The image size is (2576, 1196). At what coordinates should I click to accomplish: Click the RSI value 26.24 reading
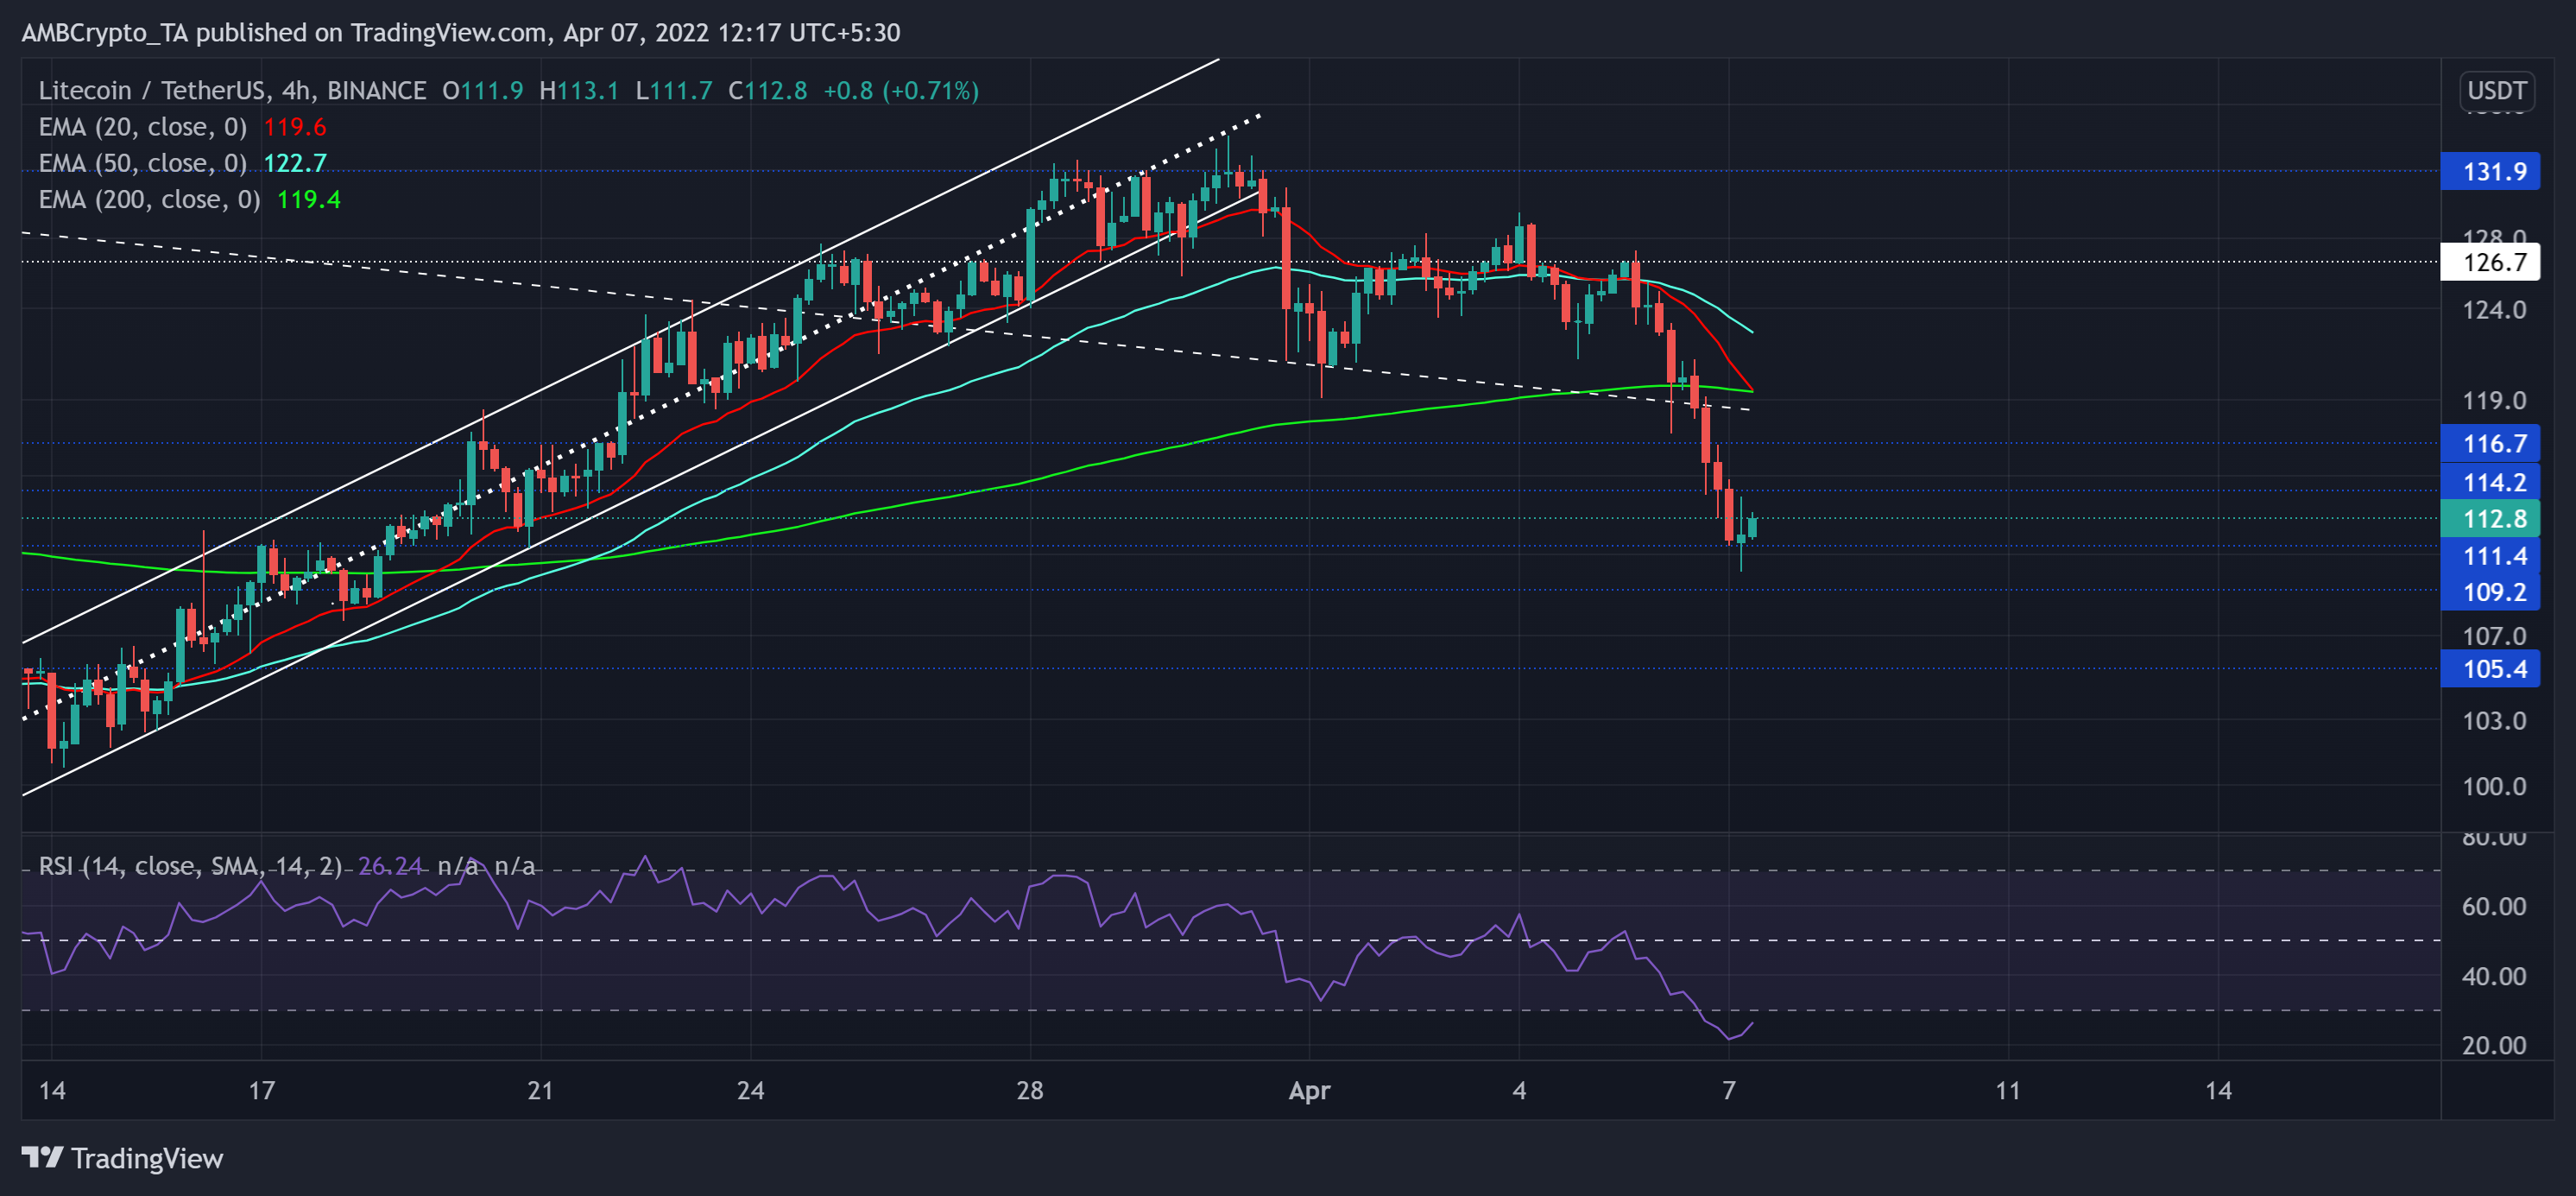(x=390, y=866)
